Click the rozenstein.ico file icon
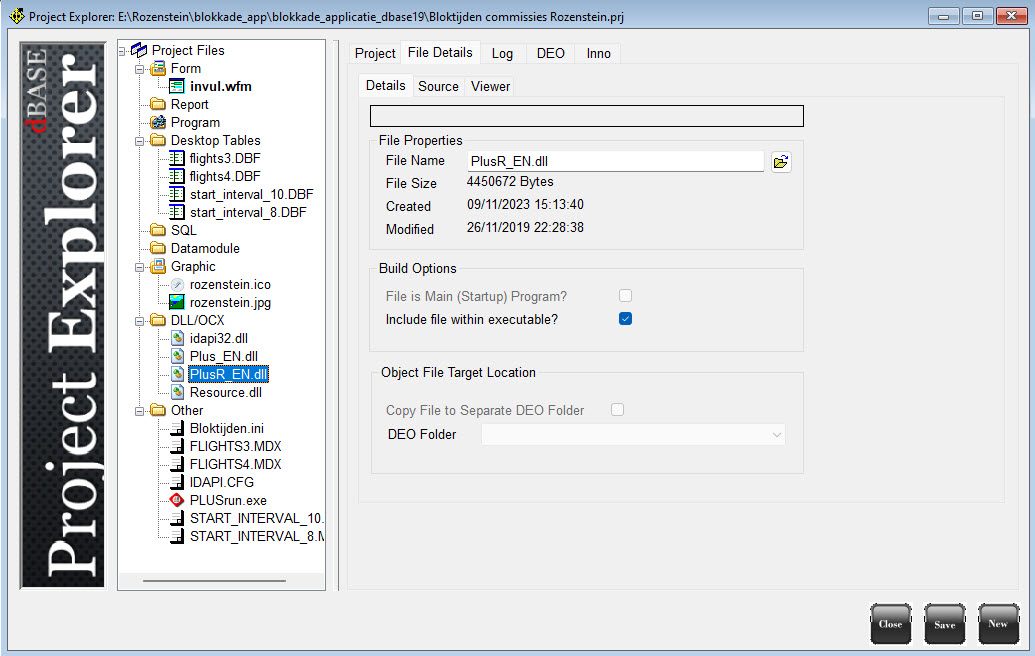Viewport: 1035px width, 656px height. [177, 285]
